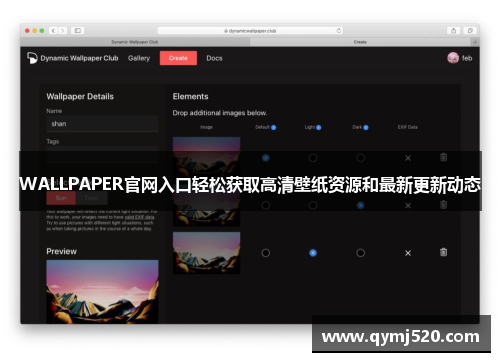The width and height of the screenshot is (500, 362).
Task: Go back using Safari back arrow
Action: 53,31
